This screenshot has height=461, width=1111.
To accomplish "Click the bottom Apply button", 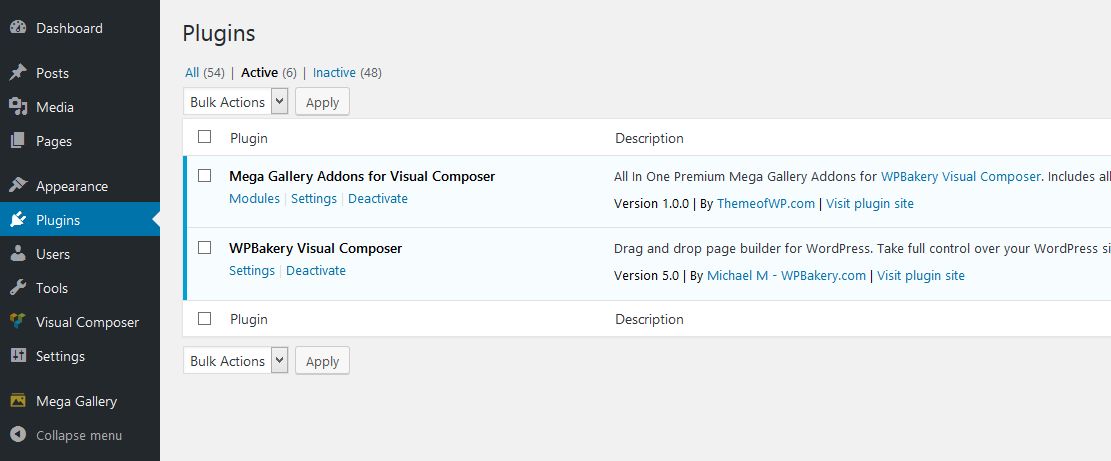I will [x=322, y=360].
